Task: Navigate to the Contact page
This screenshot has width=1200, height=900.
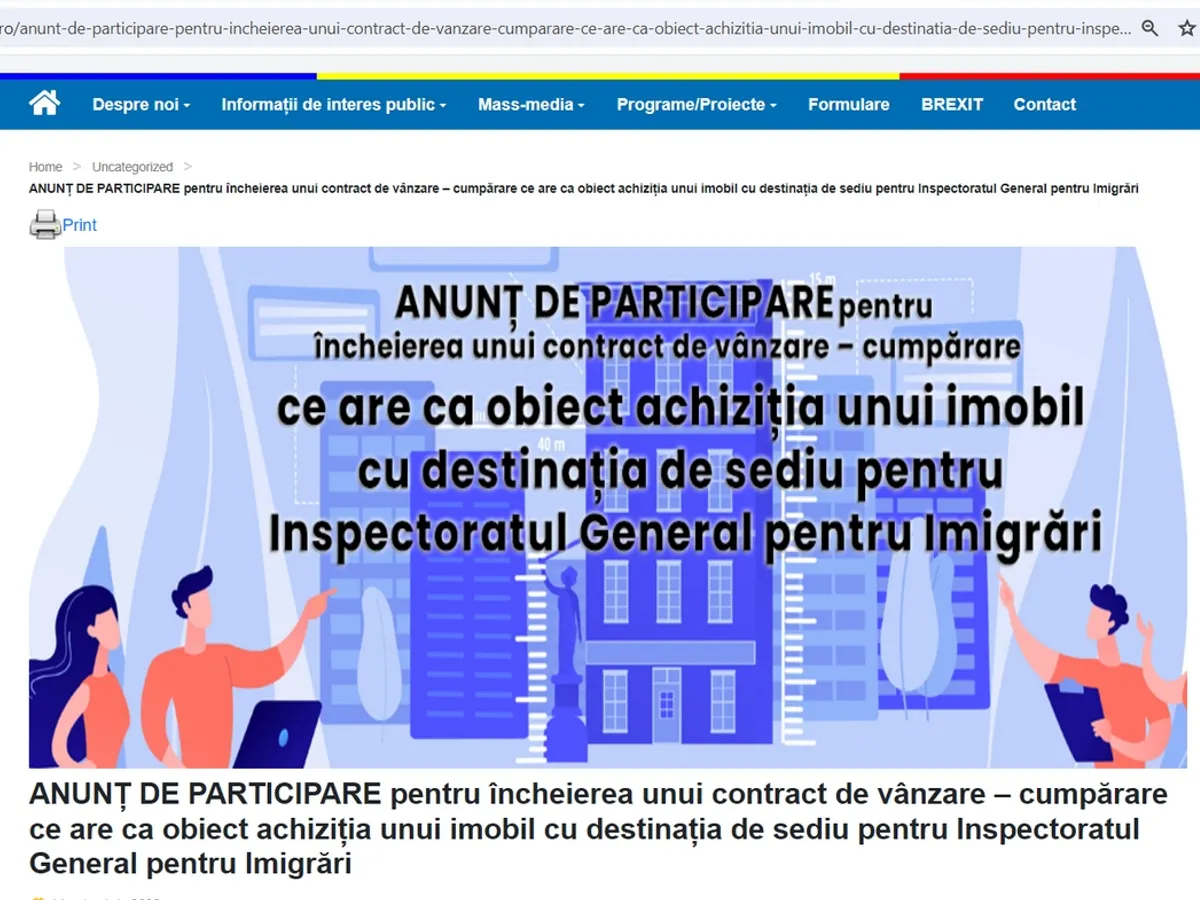Action: (x=1044, y=104)
